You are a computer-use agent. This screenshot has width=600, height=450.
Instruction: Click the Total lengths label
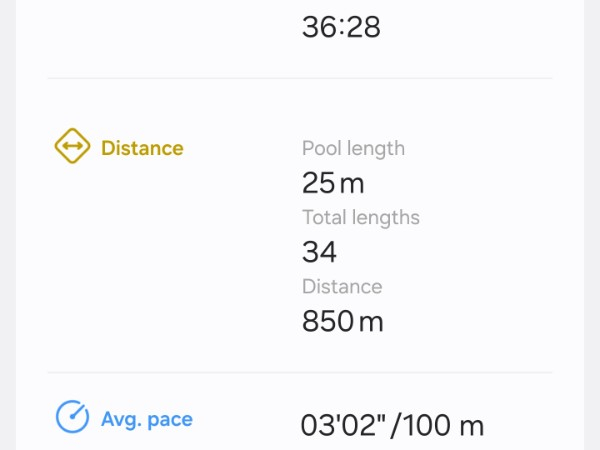[x=360, y=217]
